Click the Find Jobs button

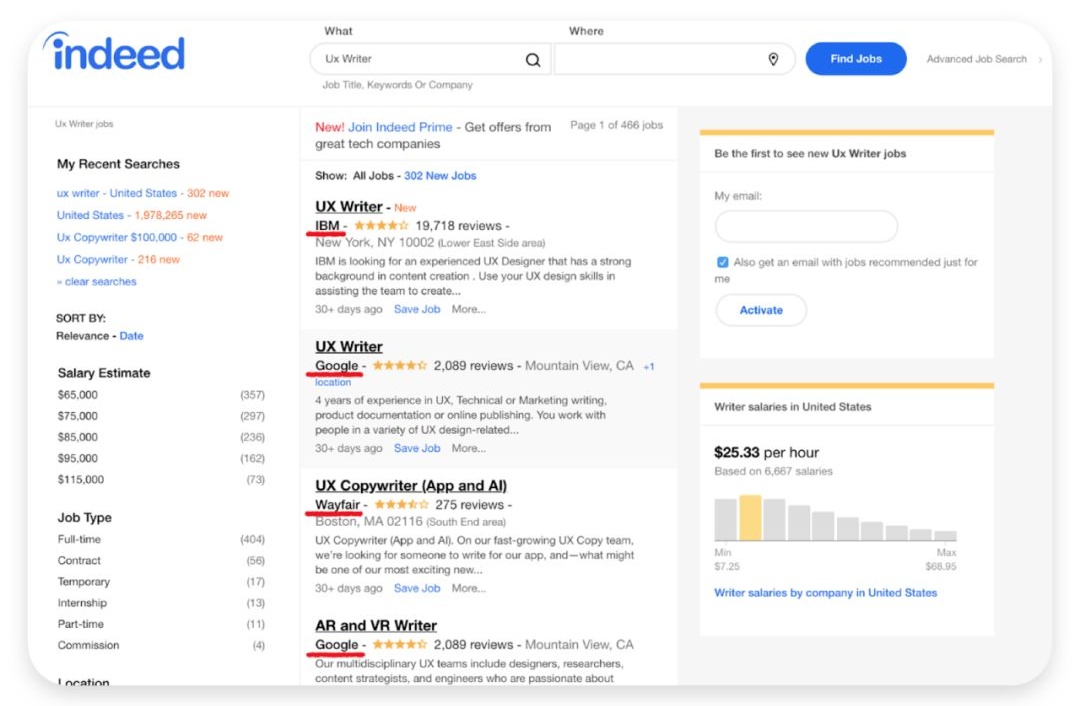point(855,59)
